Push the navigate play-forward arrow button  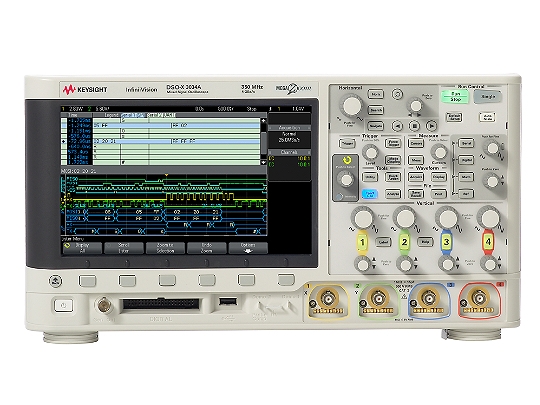[x=431, y=126]
